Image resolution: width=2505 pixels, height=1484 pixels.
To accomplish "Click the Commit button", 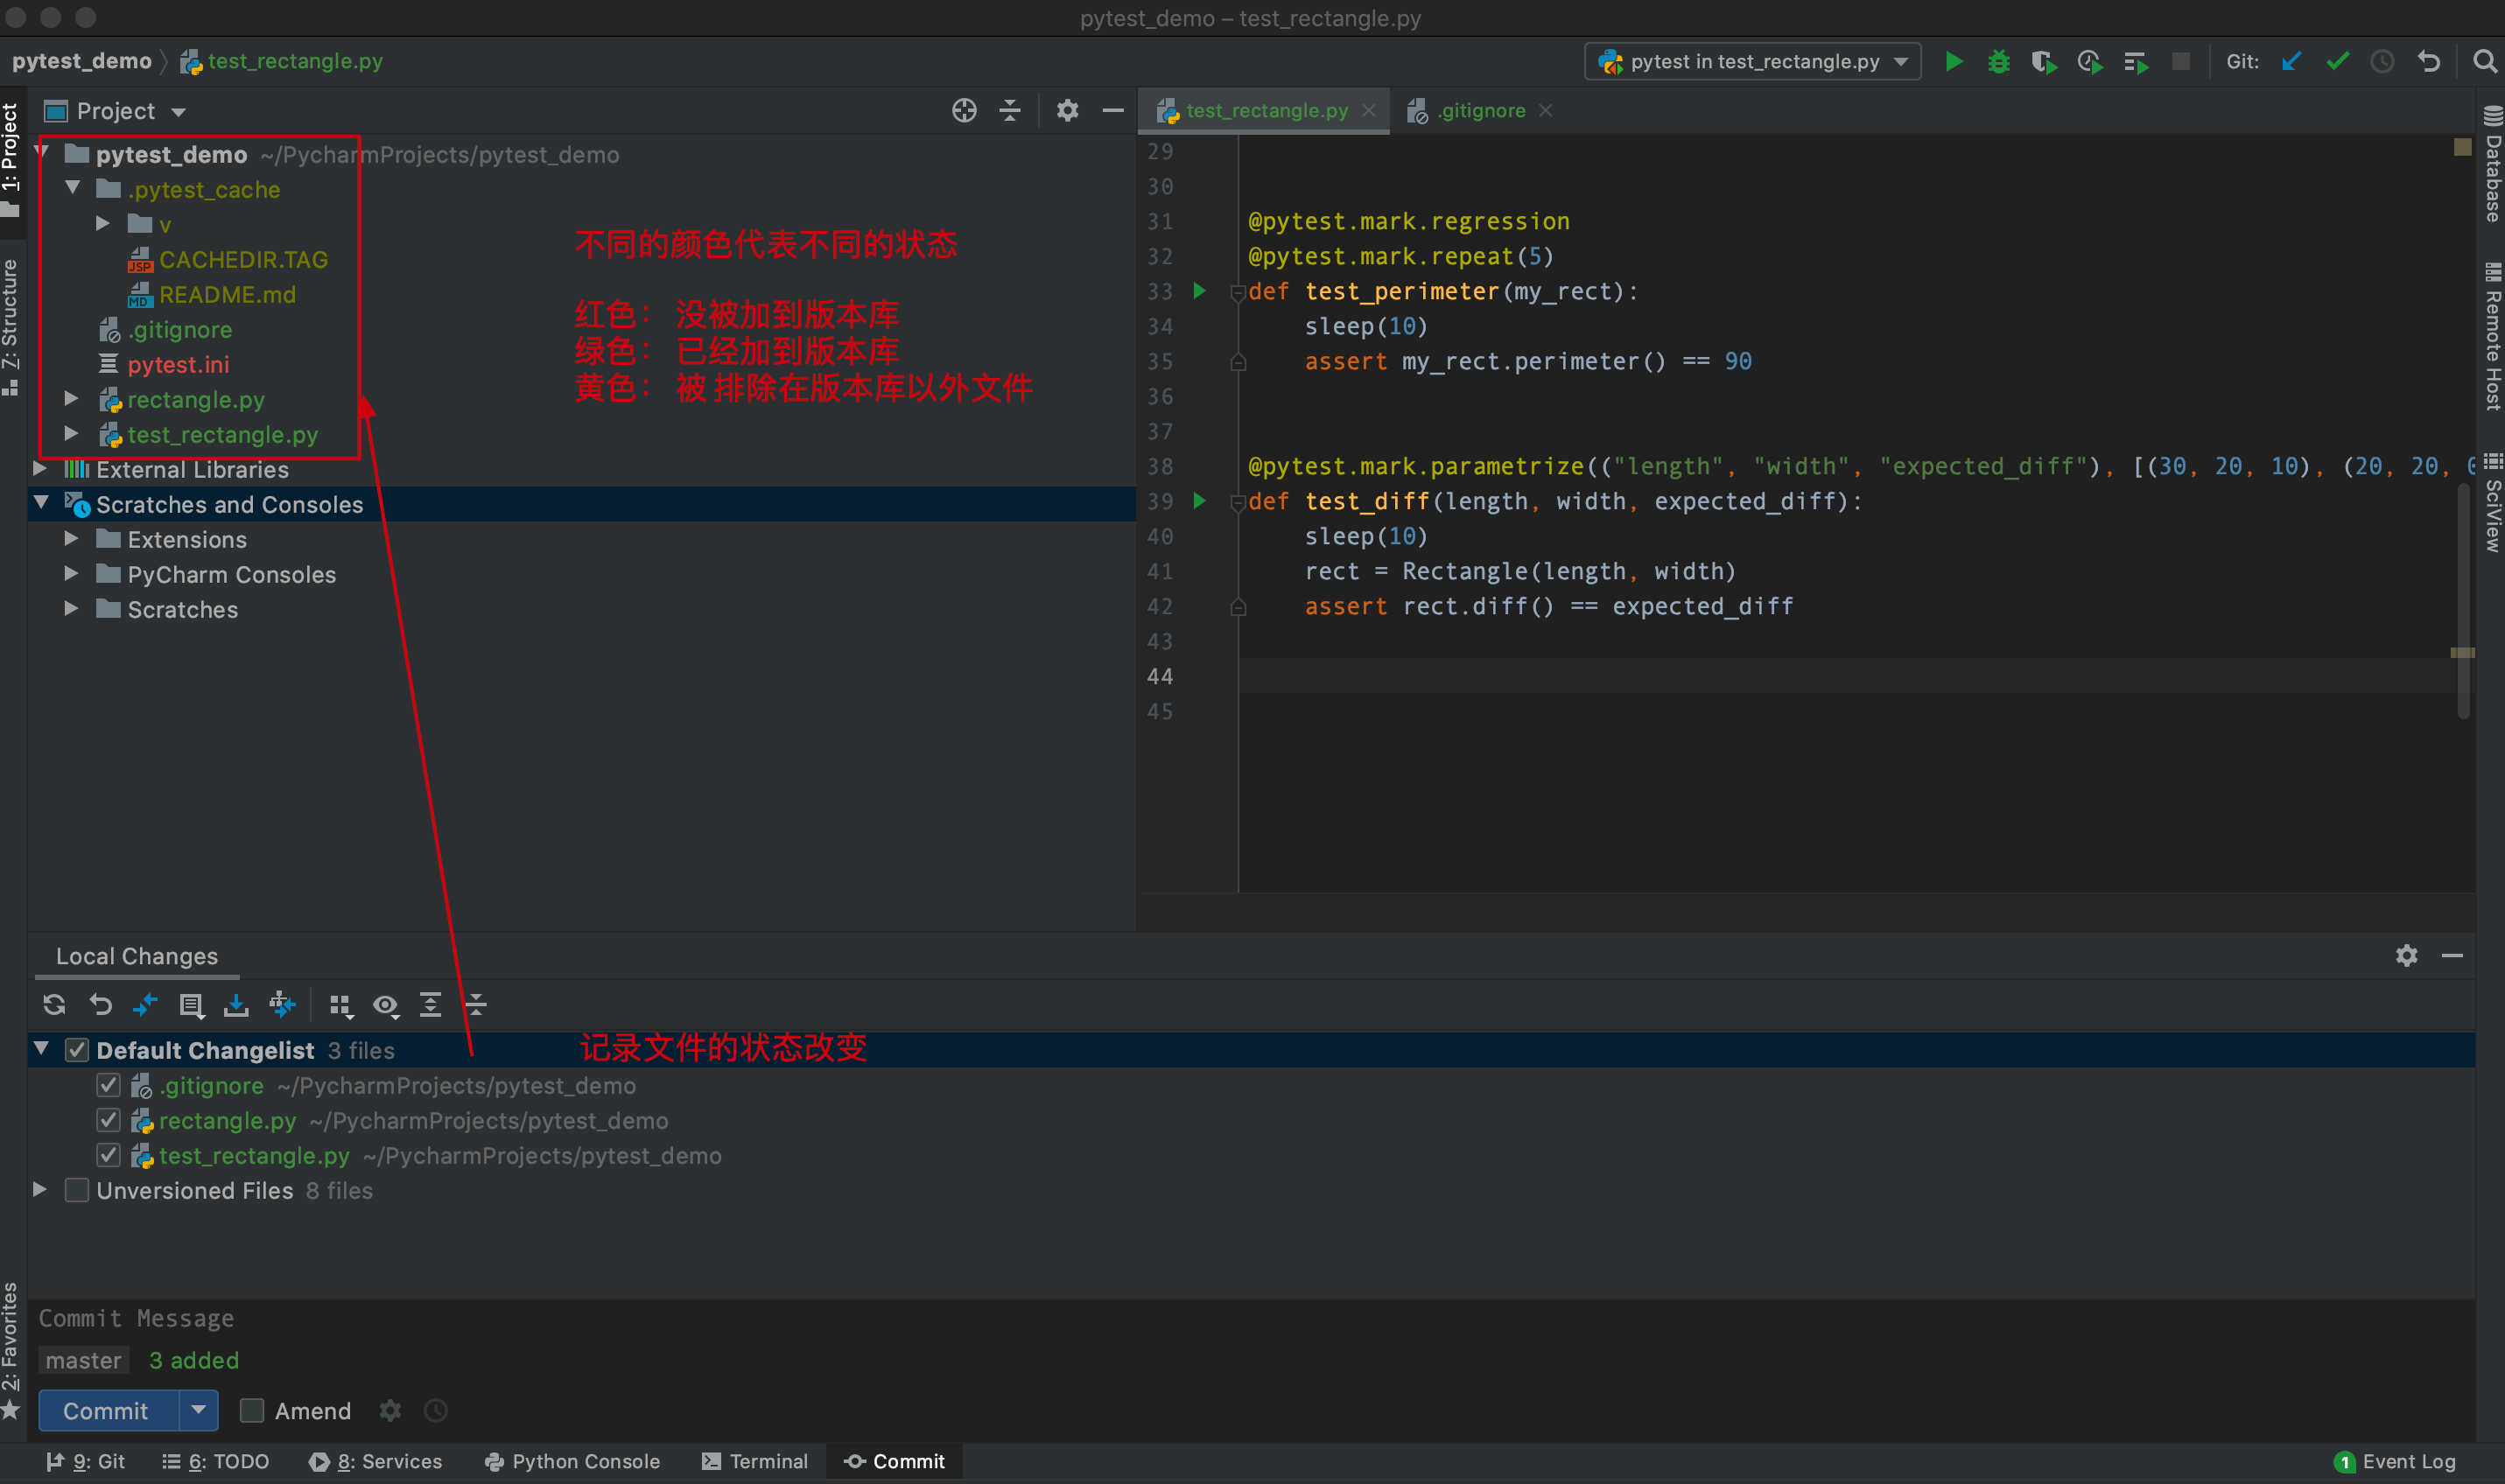I will coord(108,1410).
